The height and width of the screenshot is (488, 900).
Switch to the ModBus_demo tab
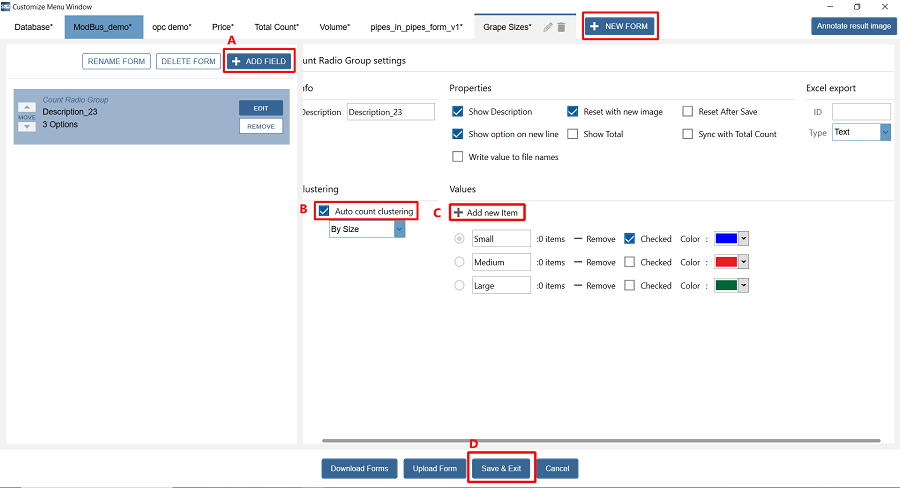click(x=103, y=27)
